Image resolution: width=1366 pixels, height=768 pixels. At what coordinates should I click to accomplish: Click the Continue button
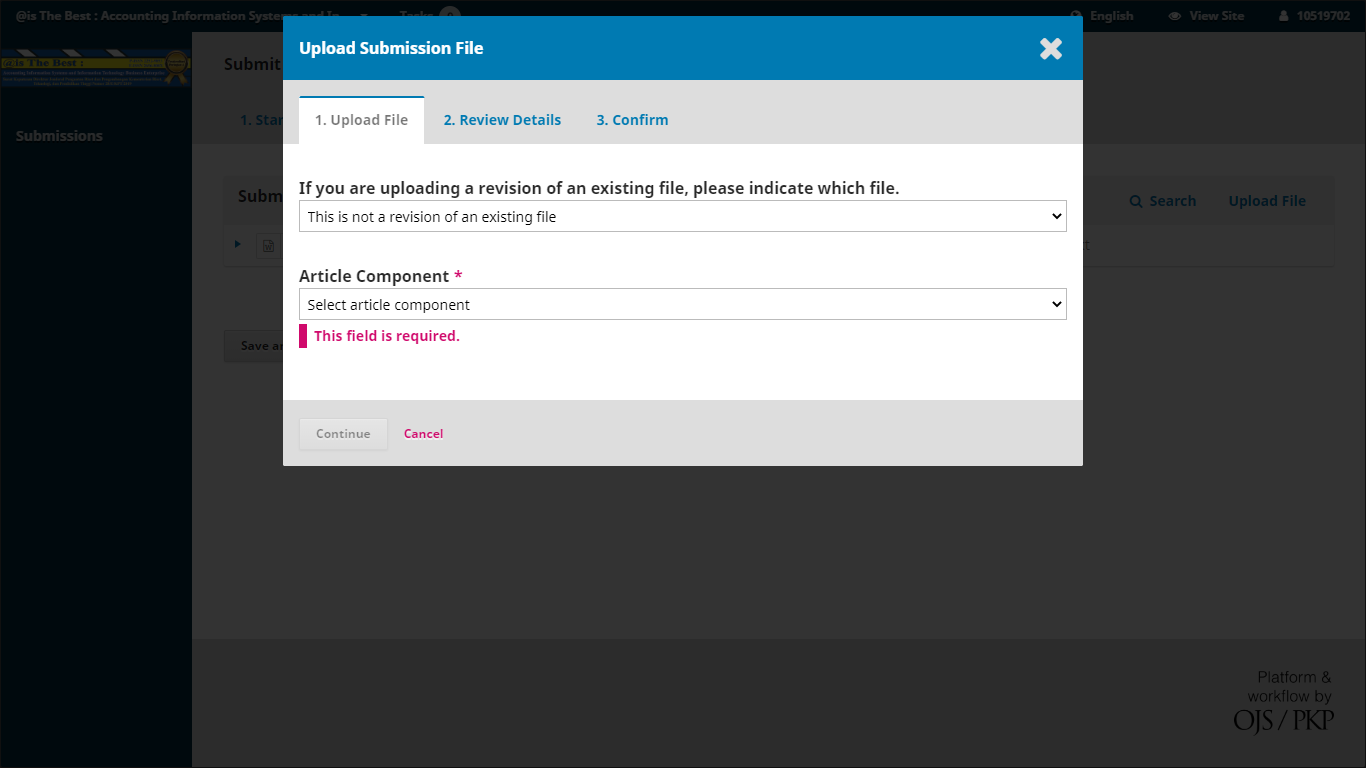point(343,434)
